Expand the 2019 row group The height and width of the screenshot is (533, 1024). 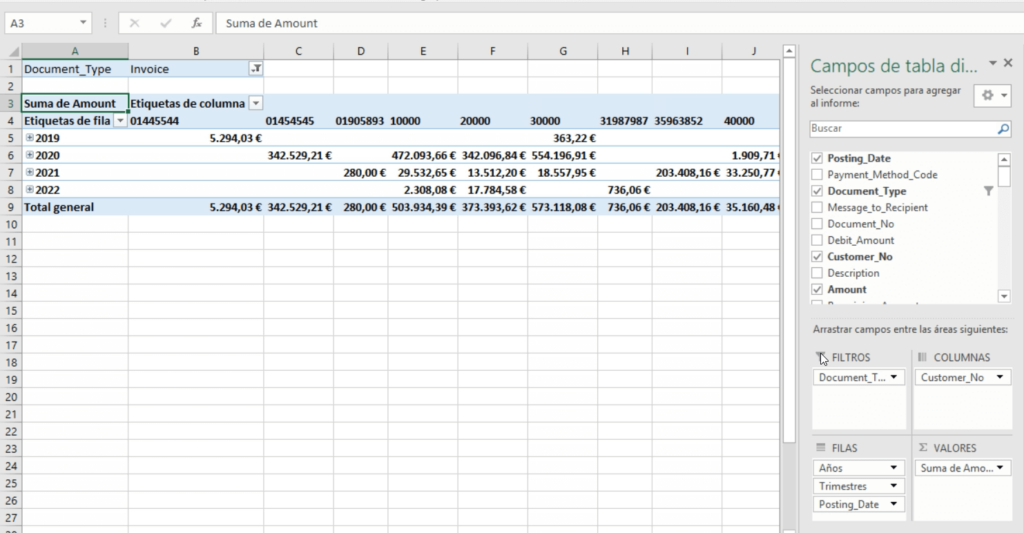[x=29, y=138]
